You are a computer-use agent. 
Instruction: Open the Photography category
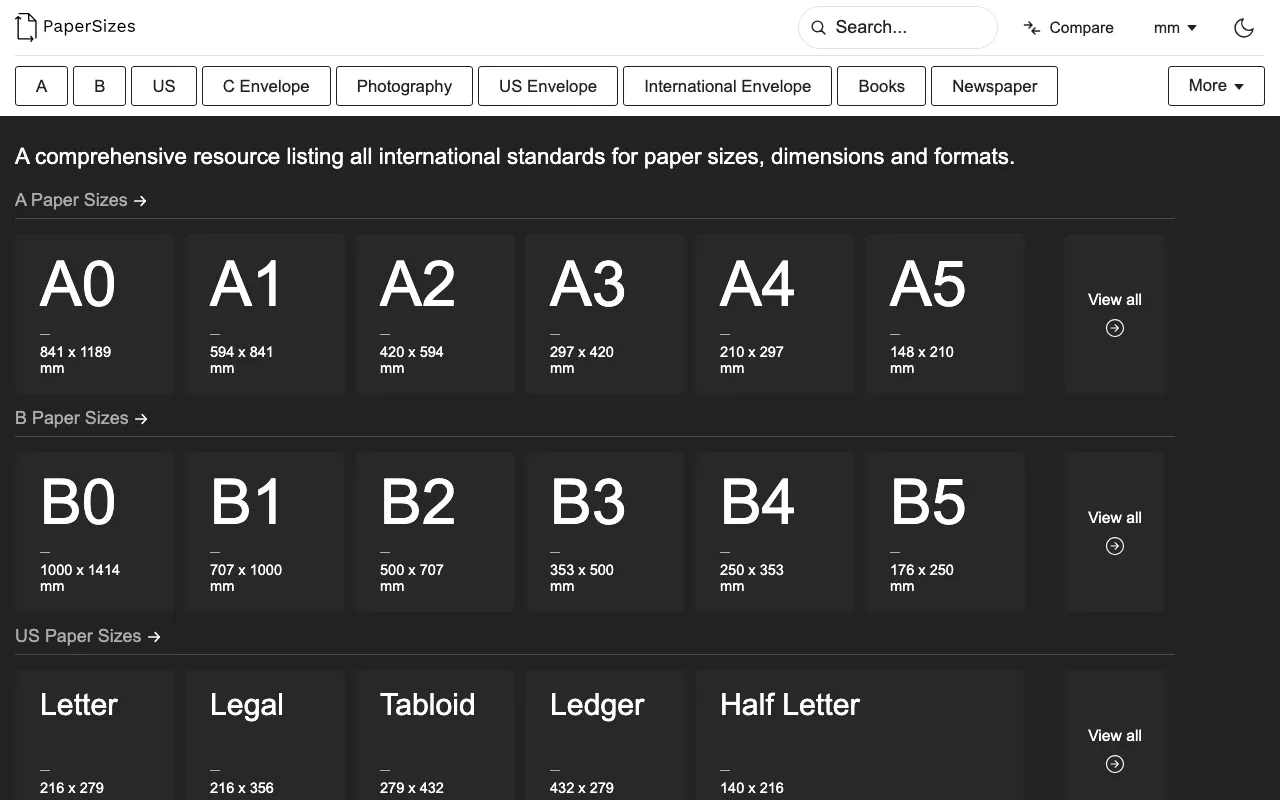point(404,86)
